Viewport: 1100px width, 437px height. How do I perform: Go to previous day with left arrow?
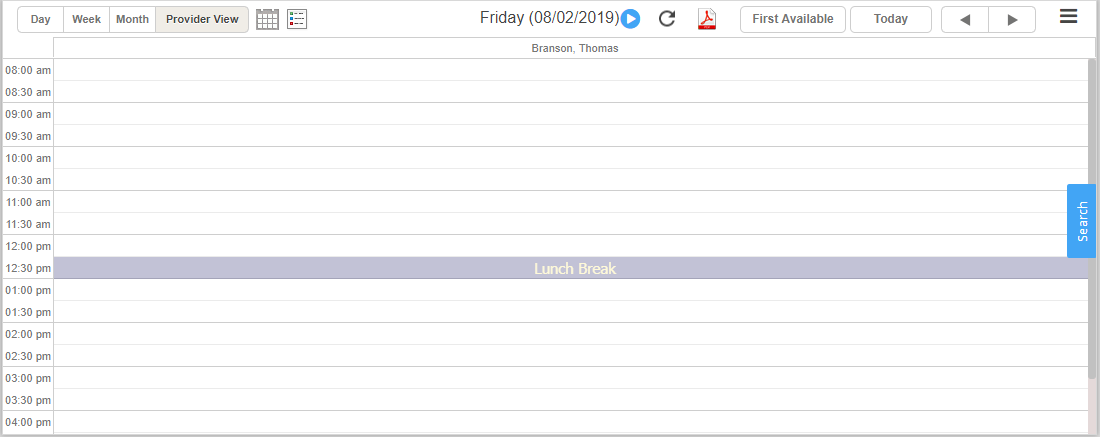click(x=965, y=20)
